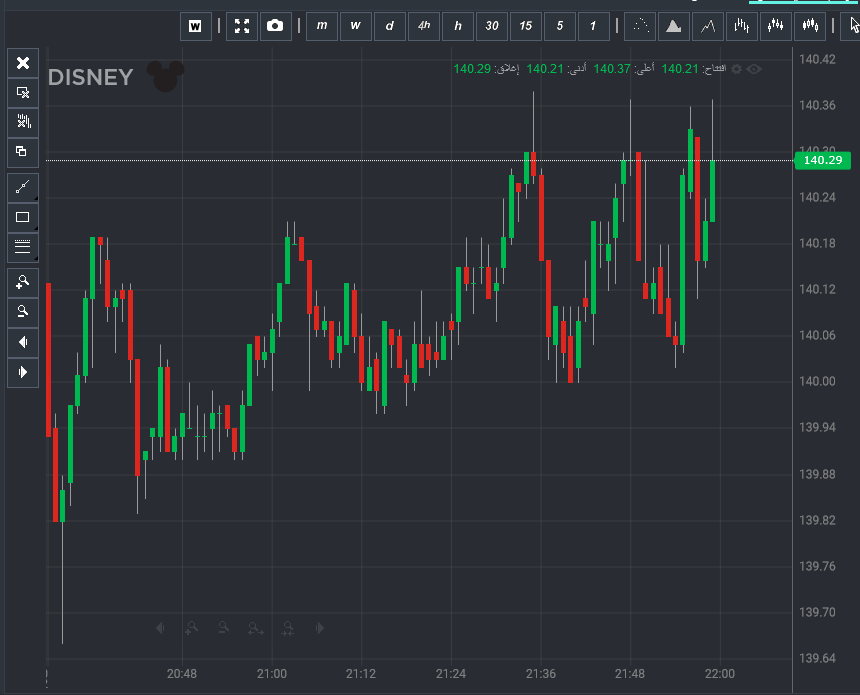This screenshot has height=695, width=860.
Task: Switch to the 30-minute timeframe
Action: [x=492, y=26]
